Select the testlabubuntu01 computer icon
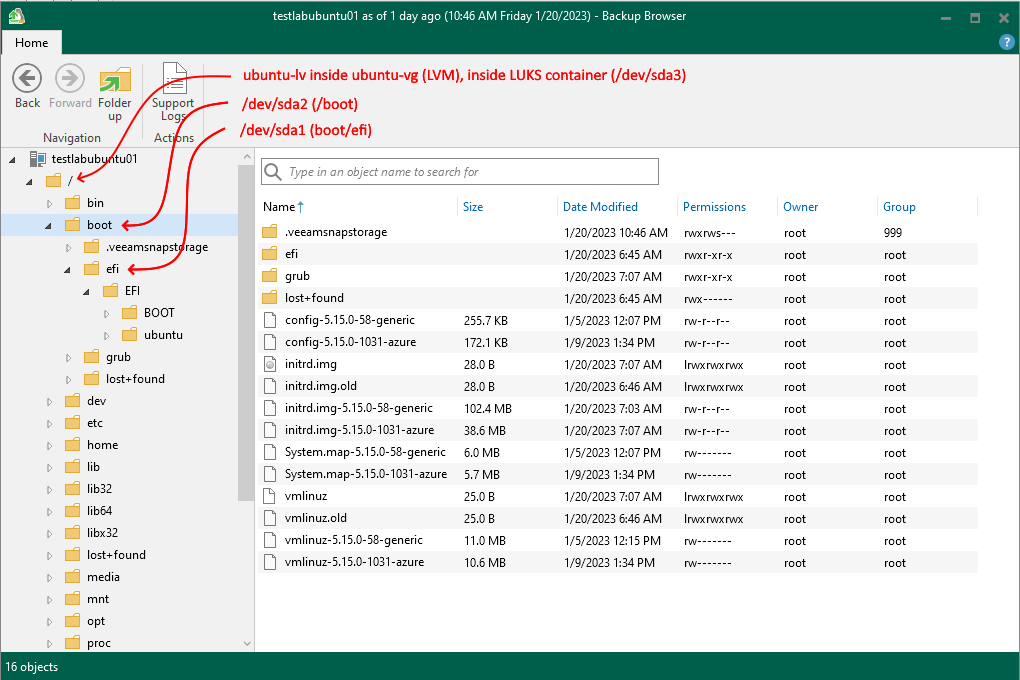Image resolution: width=1020 pixels, height=680 pixels. (x=38, y=159)
